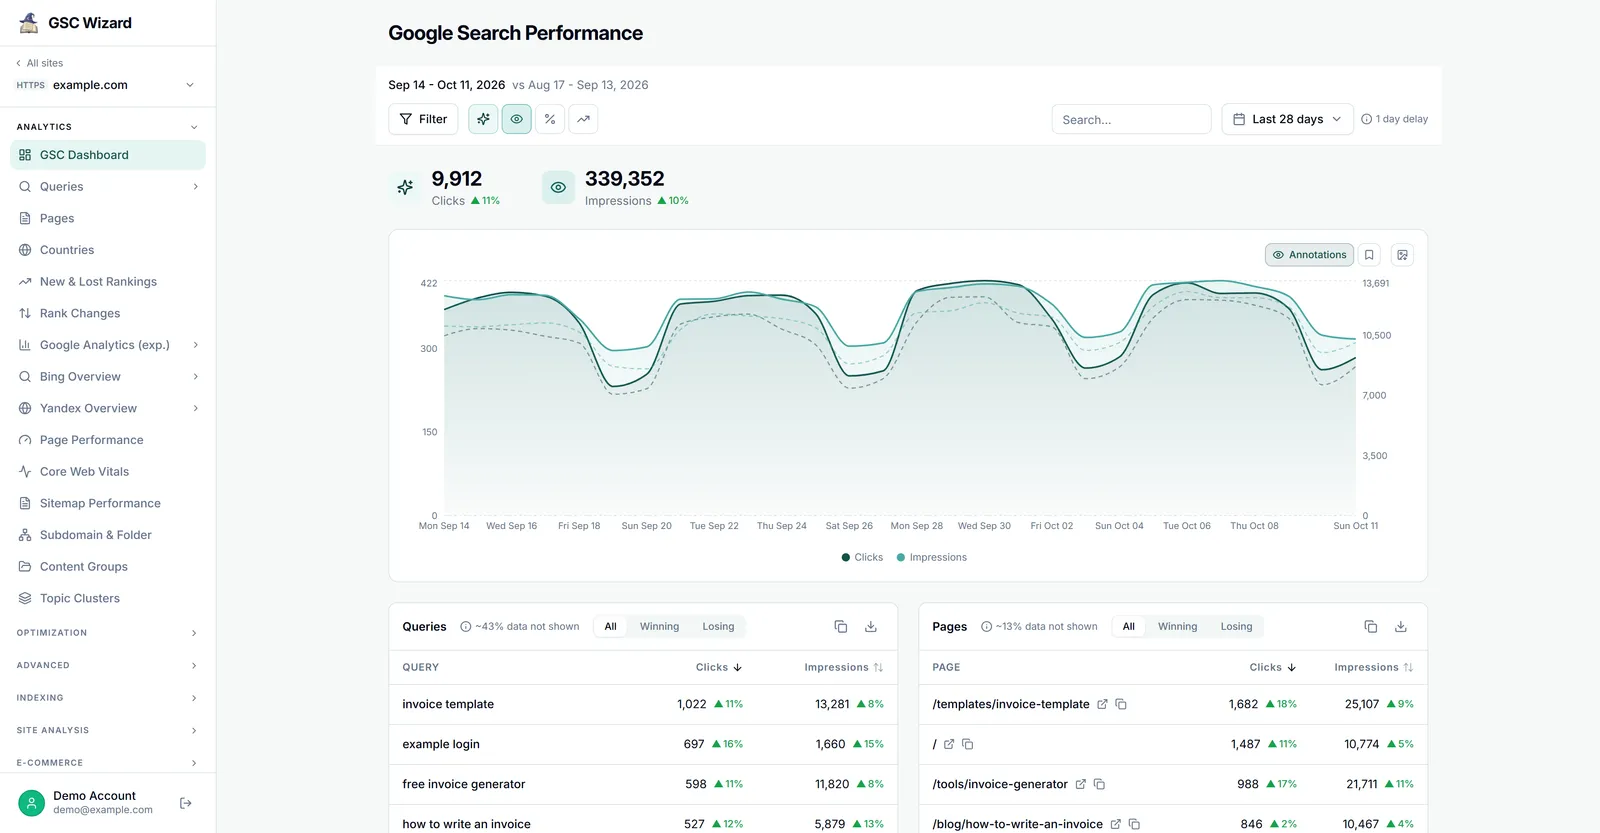Screen dimensions: 1600x833
Task: Click the Demo Account avatar
Action: pos(32,803)
